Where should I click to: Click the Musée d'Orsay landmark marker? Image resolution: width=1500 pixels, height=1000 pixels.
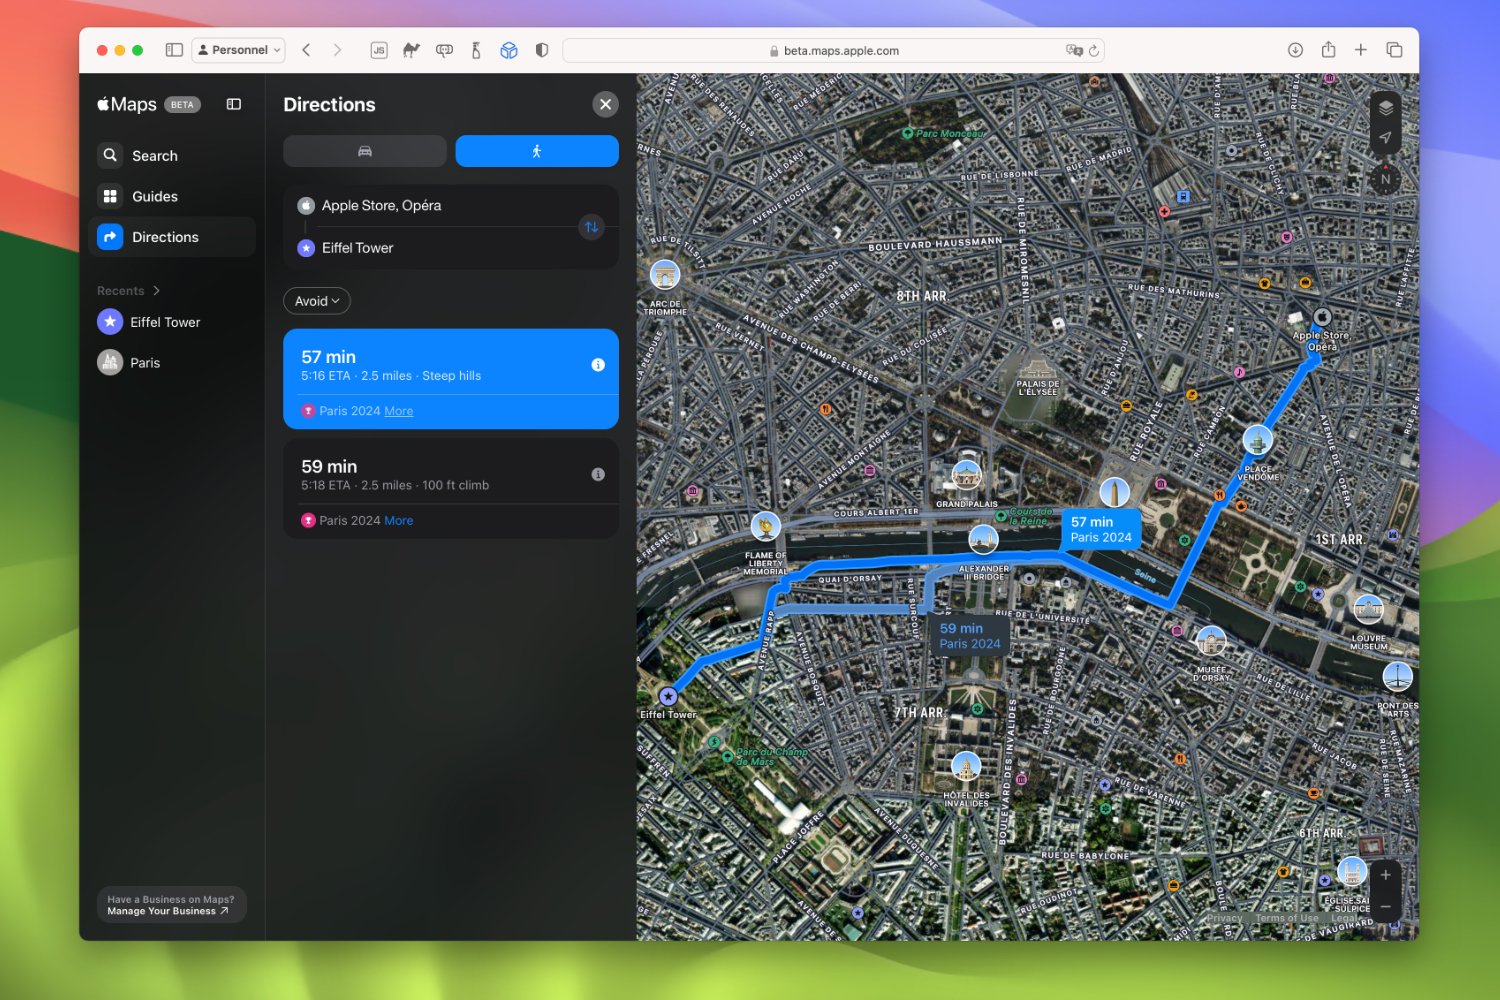coord(1211,641)
